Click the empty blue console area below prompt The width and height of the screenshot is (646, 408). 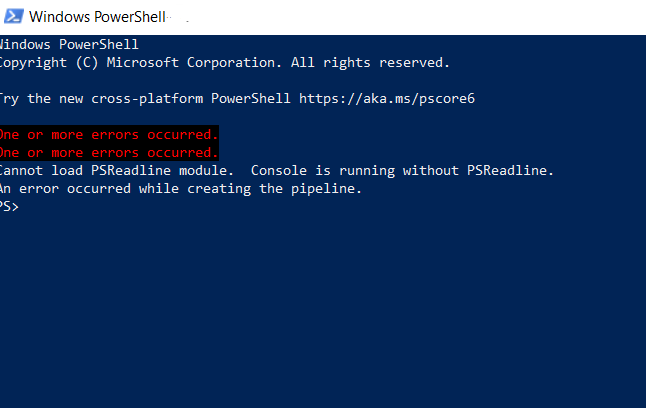pyautogui.click(x=323, y=309)
